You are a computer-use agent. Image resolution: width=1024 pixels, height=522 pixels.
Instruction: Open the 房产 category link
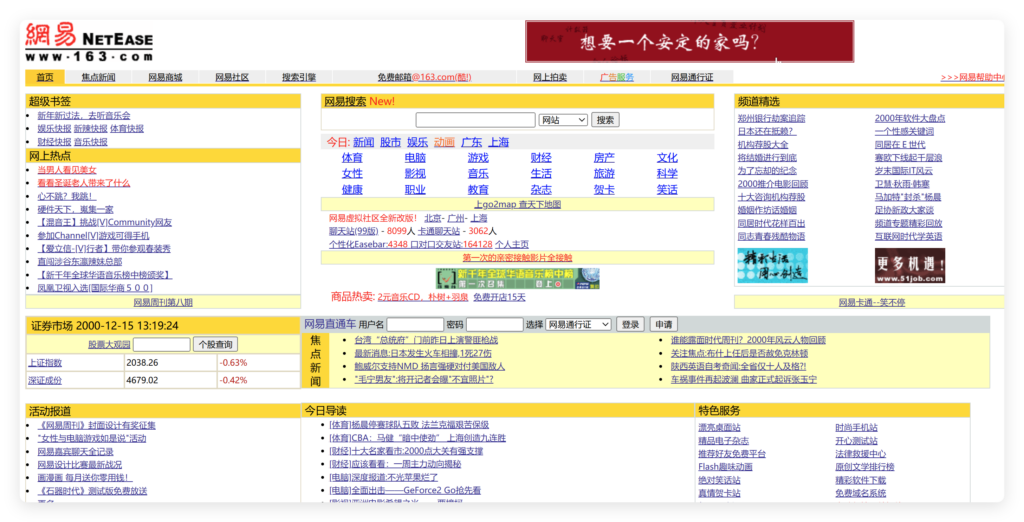[604, 158]
